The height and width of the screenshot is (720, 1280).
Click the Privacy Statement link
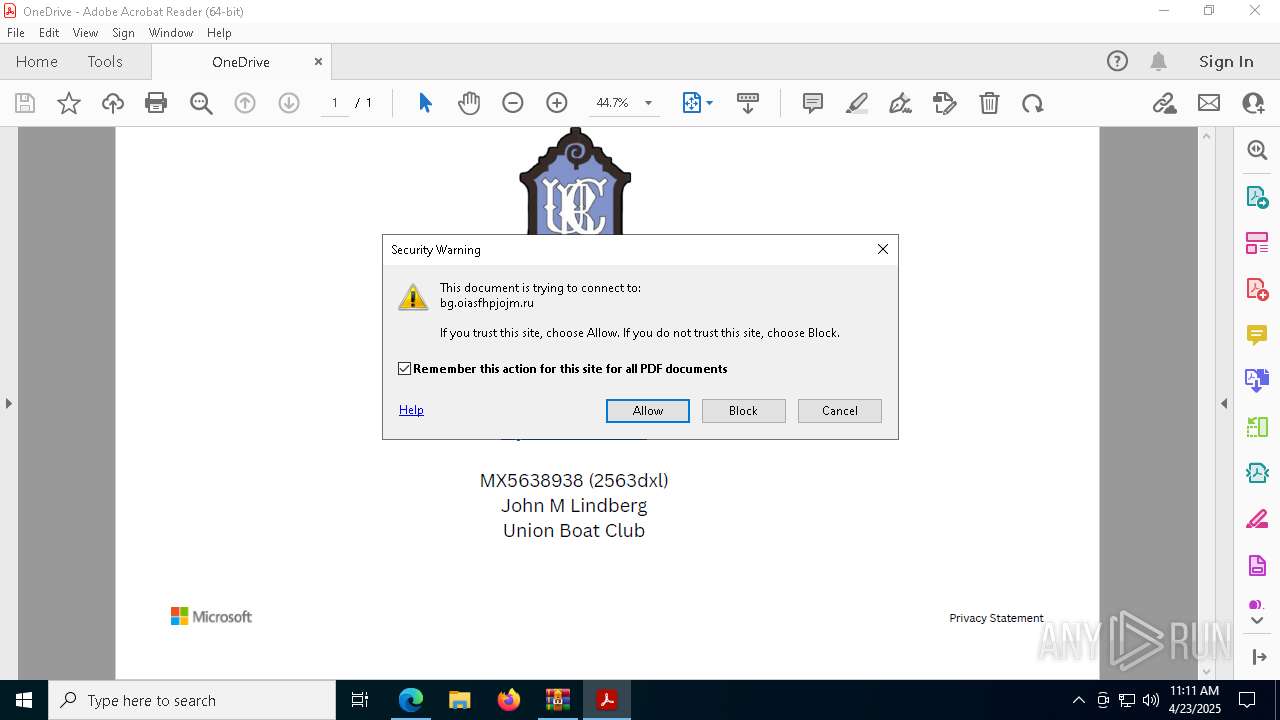tap(996, 618)
